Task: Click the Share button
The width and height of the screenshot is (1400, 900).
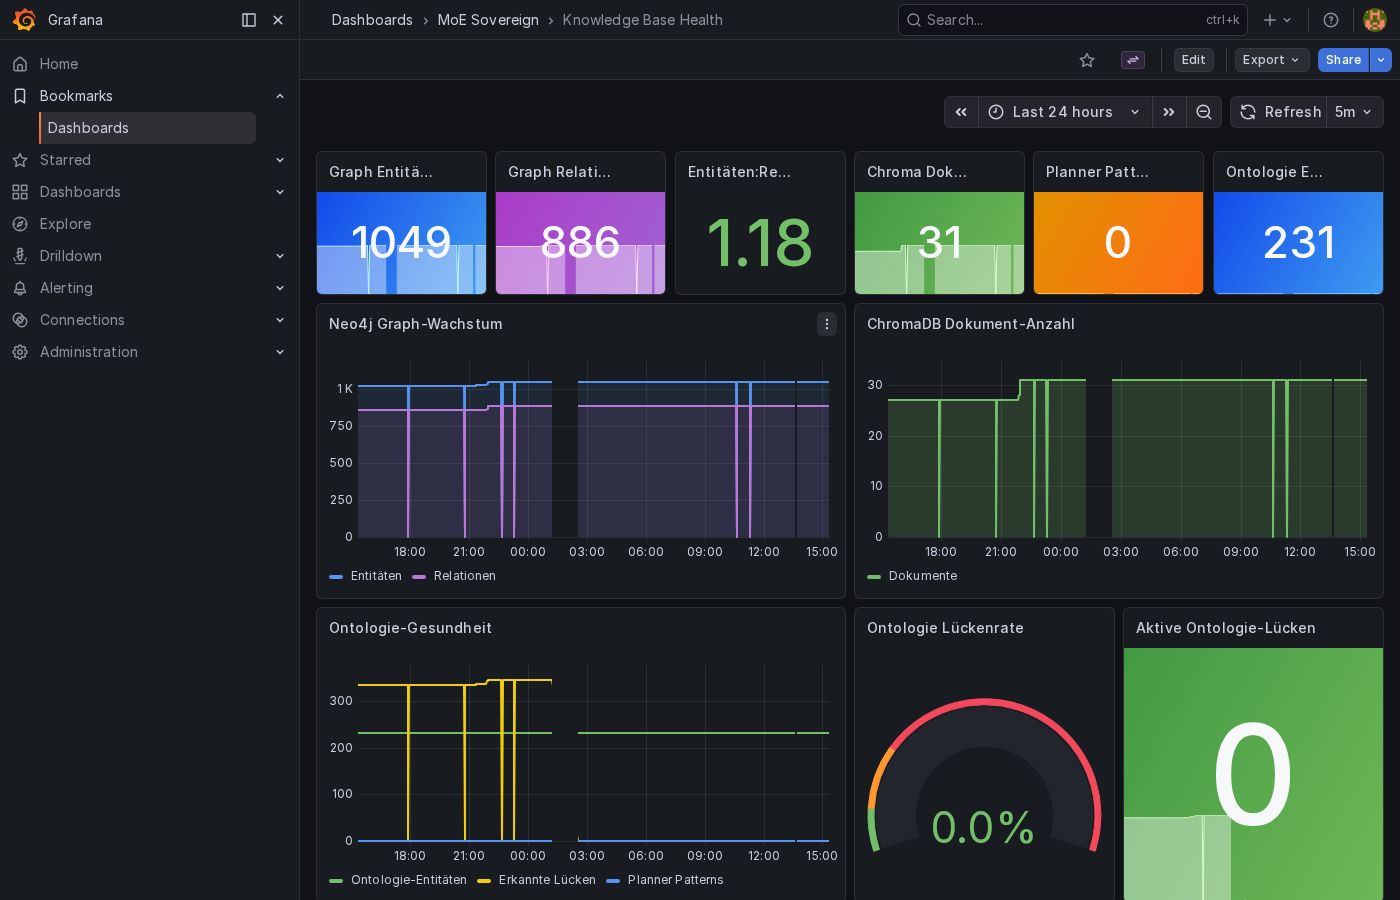Action: pyautogui.click(x=1343, y=60)
